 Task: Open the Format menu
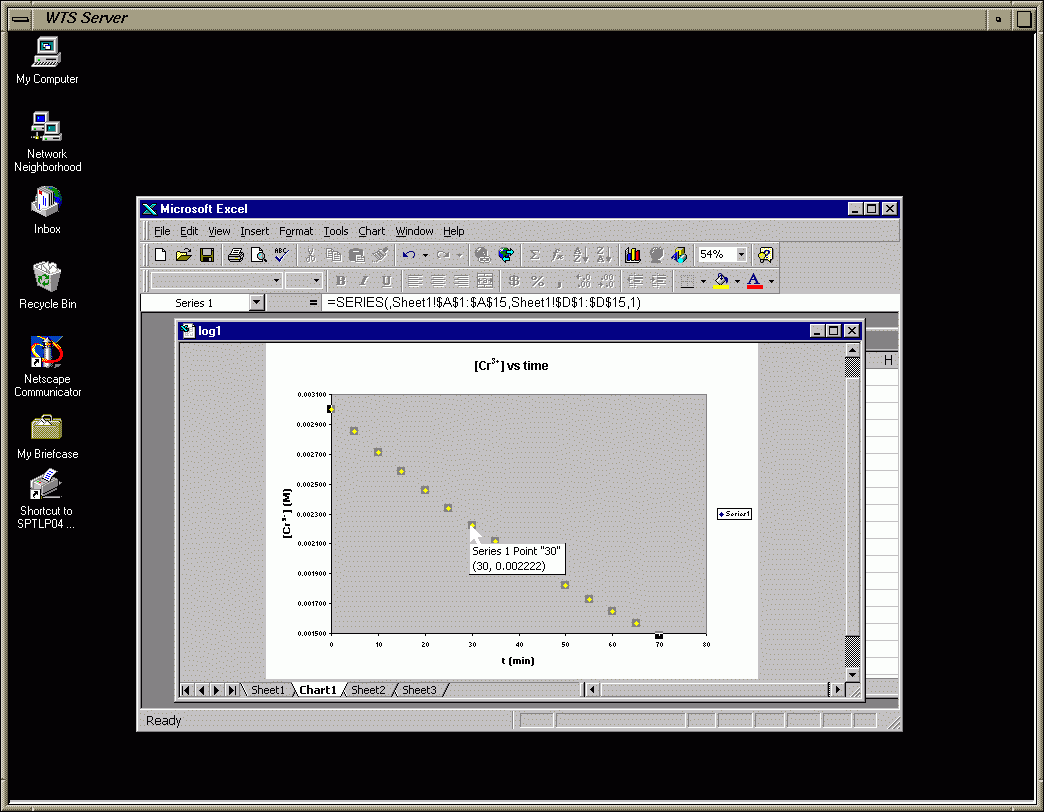pyautogui.click(x=296, y=231)
